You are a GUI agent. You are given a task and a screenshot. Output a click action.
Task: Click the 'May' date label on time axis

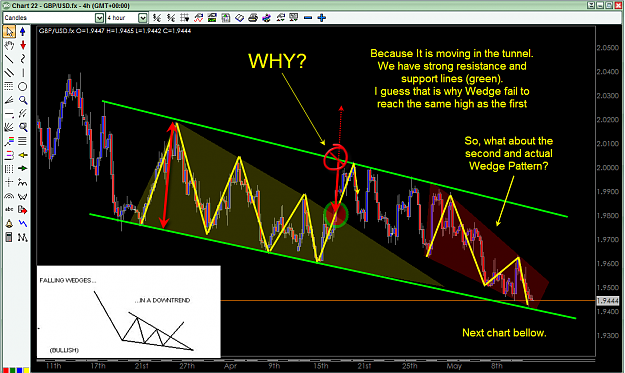pos(454,365)
